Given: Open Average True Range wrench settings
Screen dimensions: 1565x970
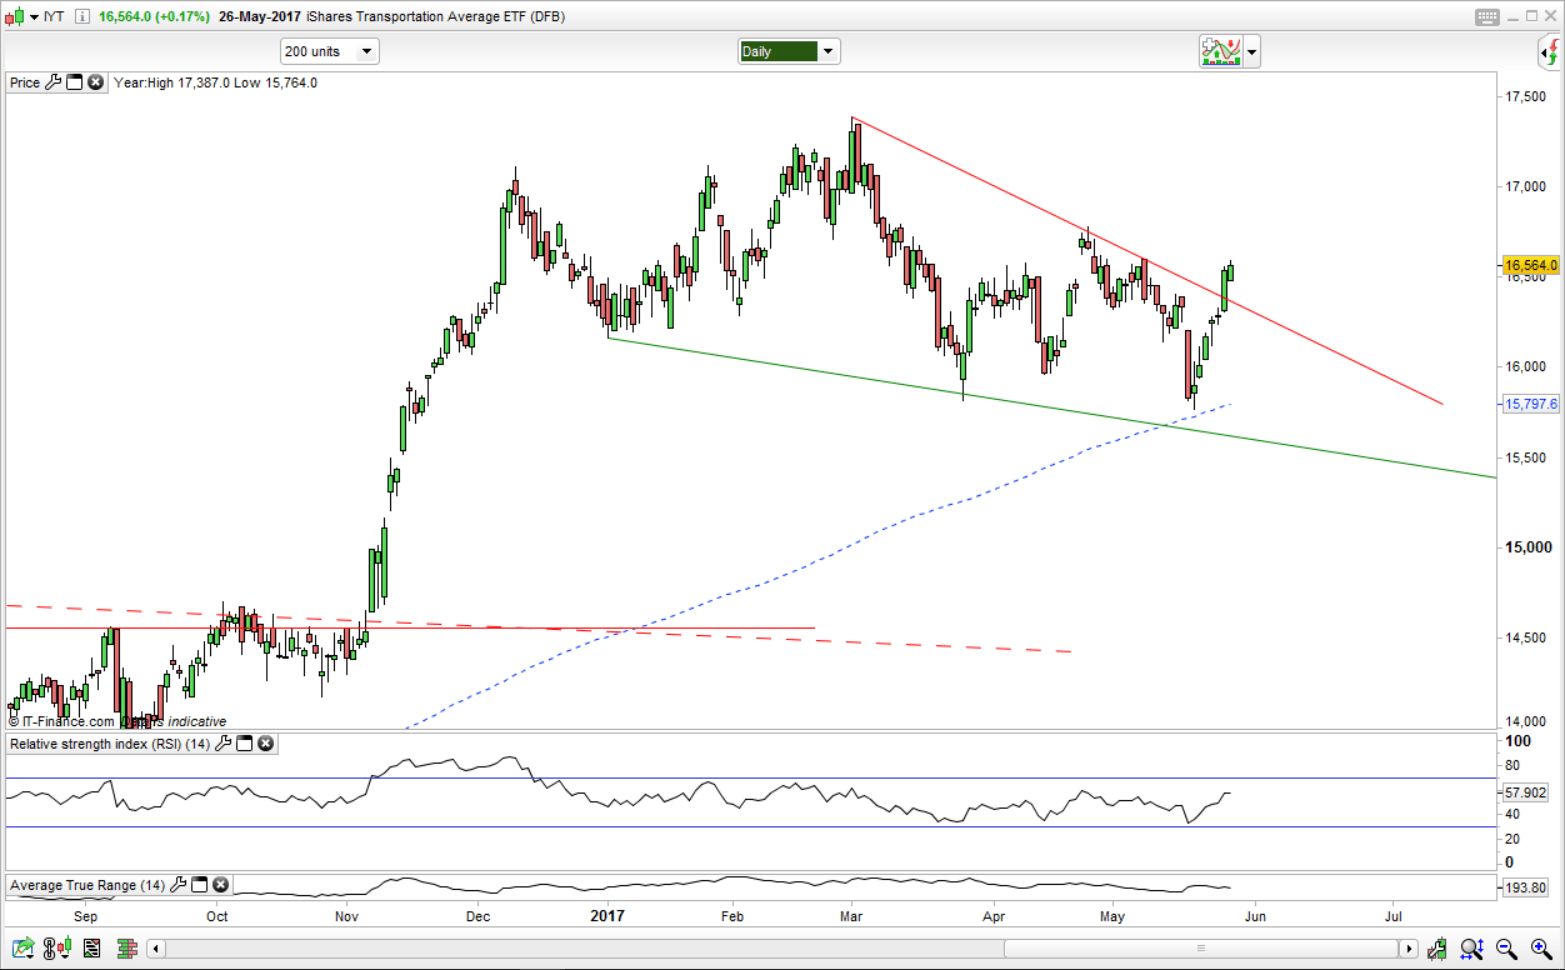Looking at the screenshot, I should [x=178, y=884].
